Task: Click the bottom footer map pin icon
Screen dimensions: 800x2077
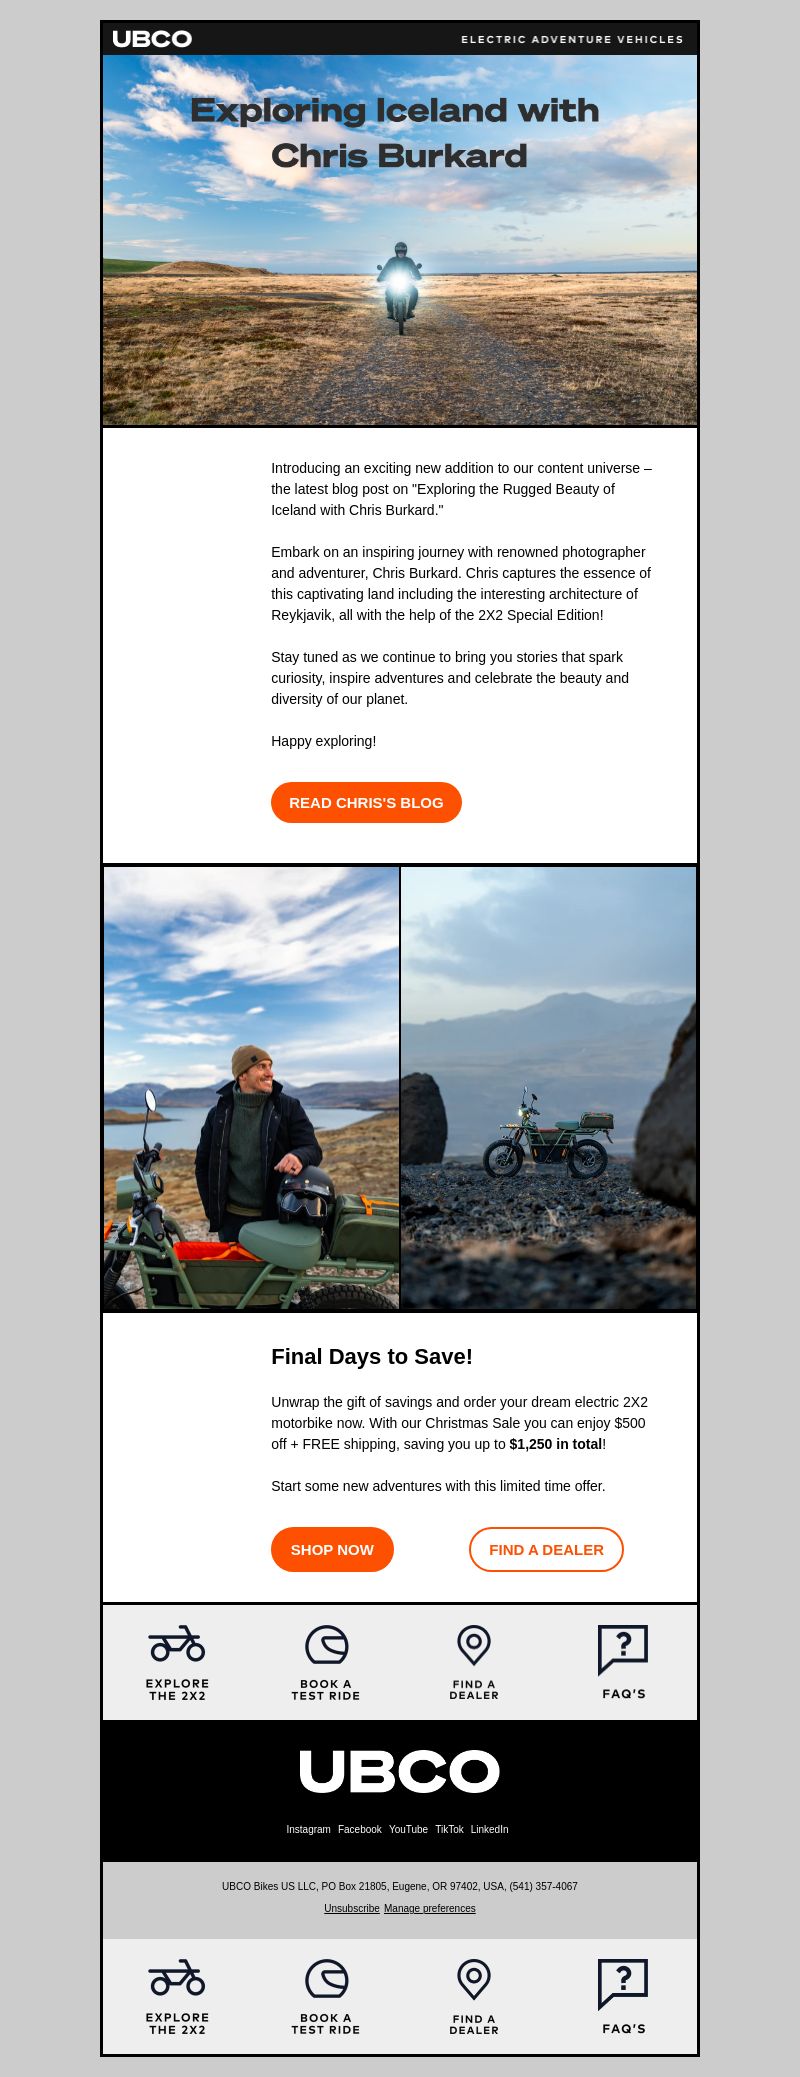Action: pos(474,1979)
